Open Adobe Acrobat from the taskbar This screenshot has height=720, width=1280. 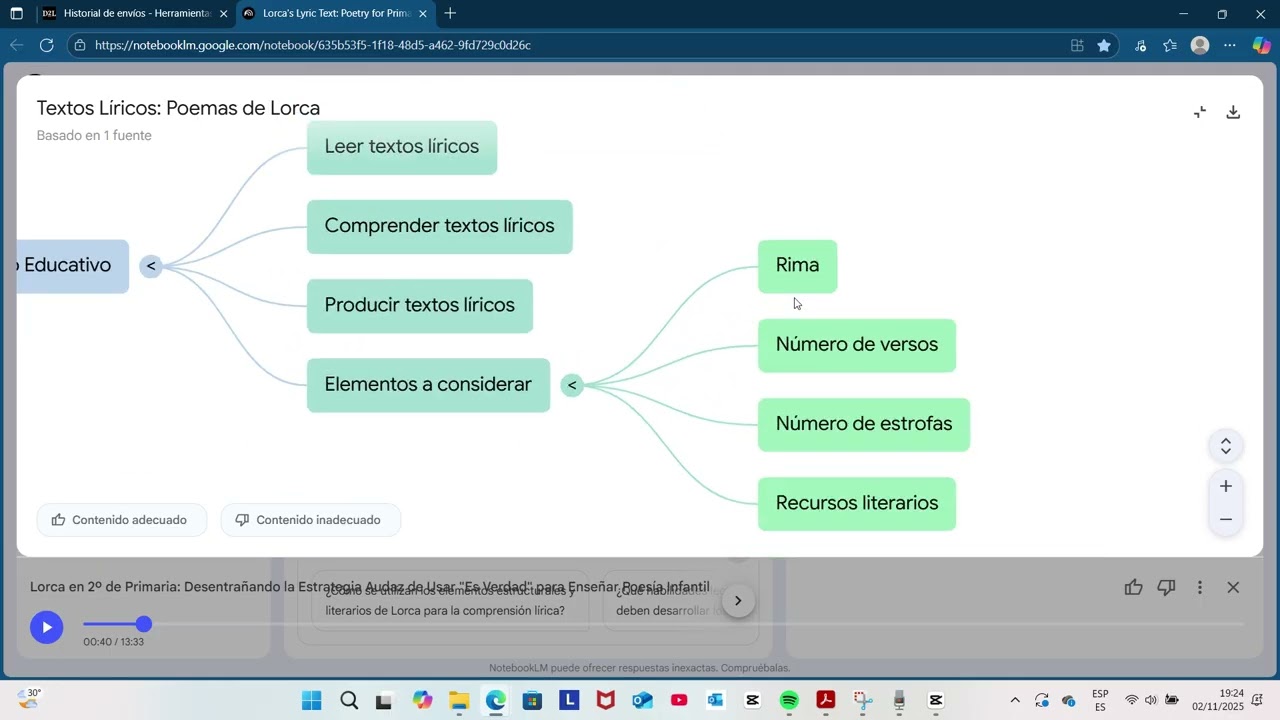[826, 700]
